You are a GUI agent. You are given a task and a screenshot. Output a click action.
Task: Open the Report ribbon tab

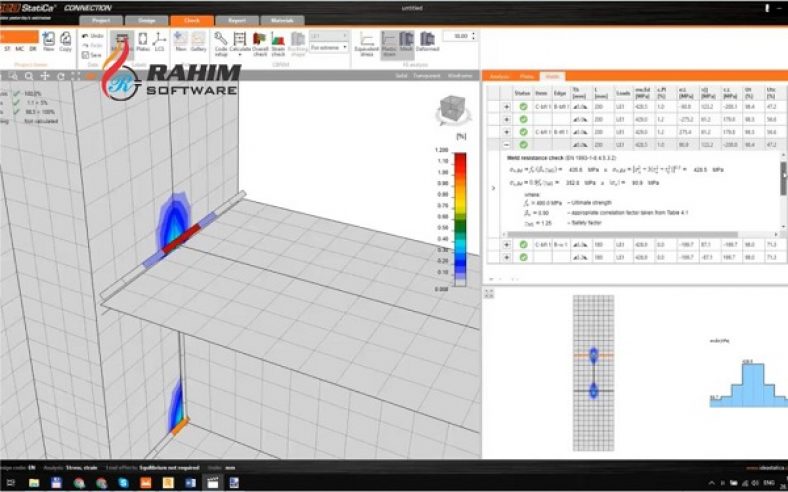237,21
